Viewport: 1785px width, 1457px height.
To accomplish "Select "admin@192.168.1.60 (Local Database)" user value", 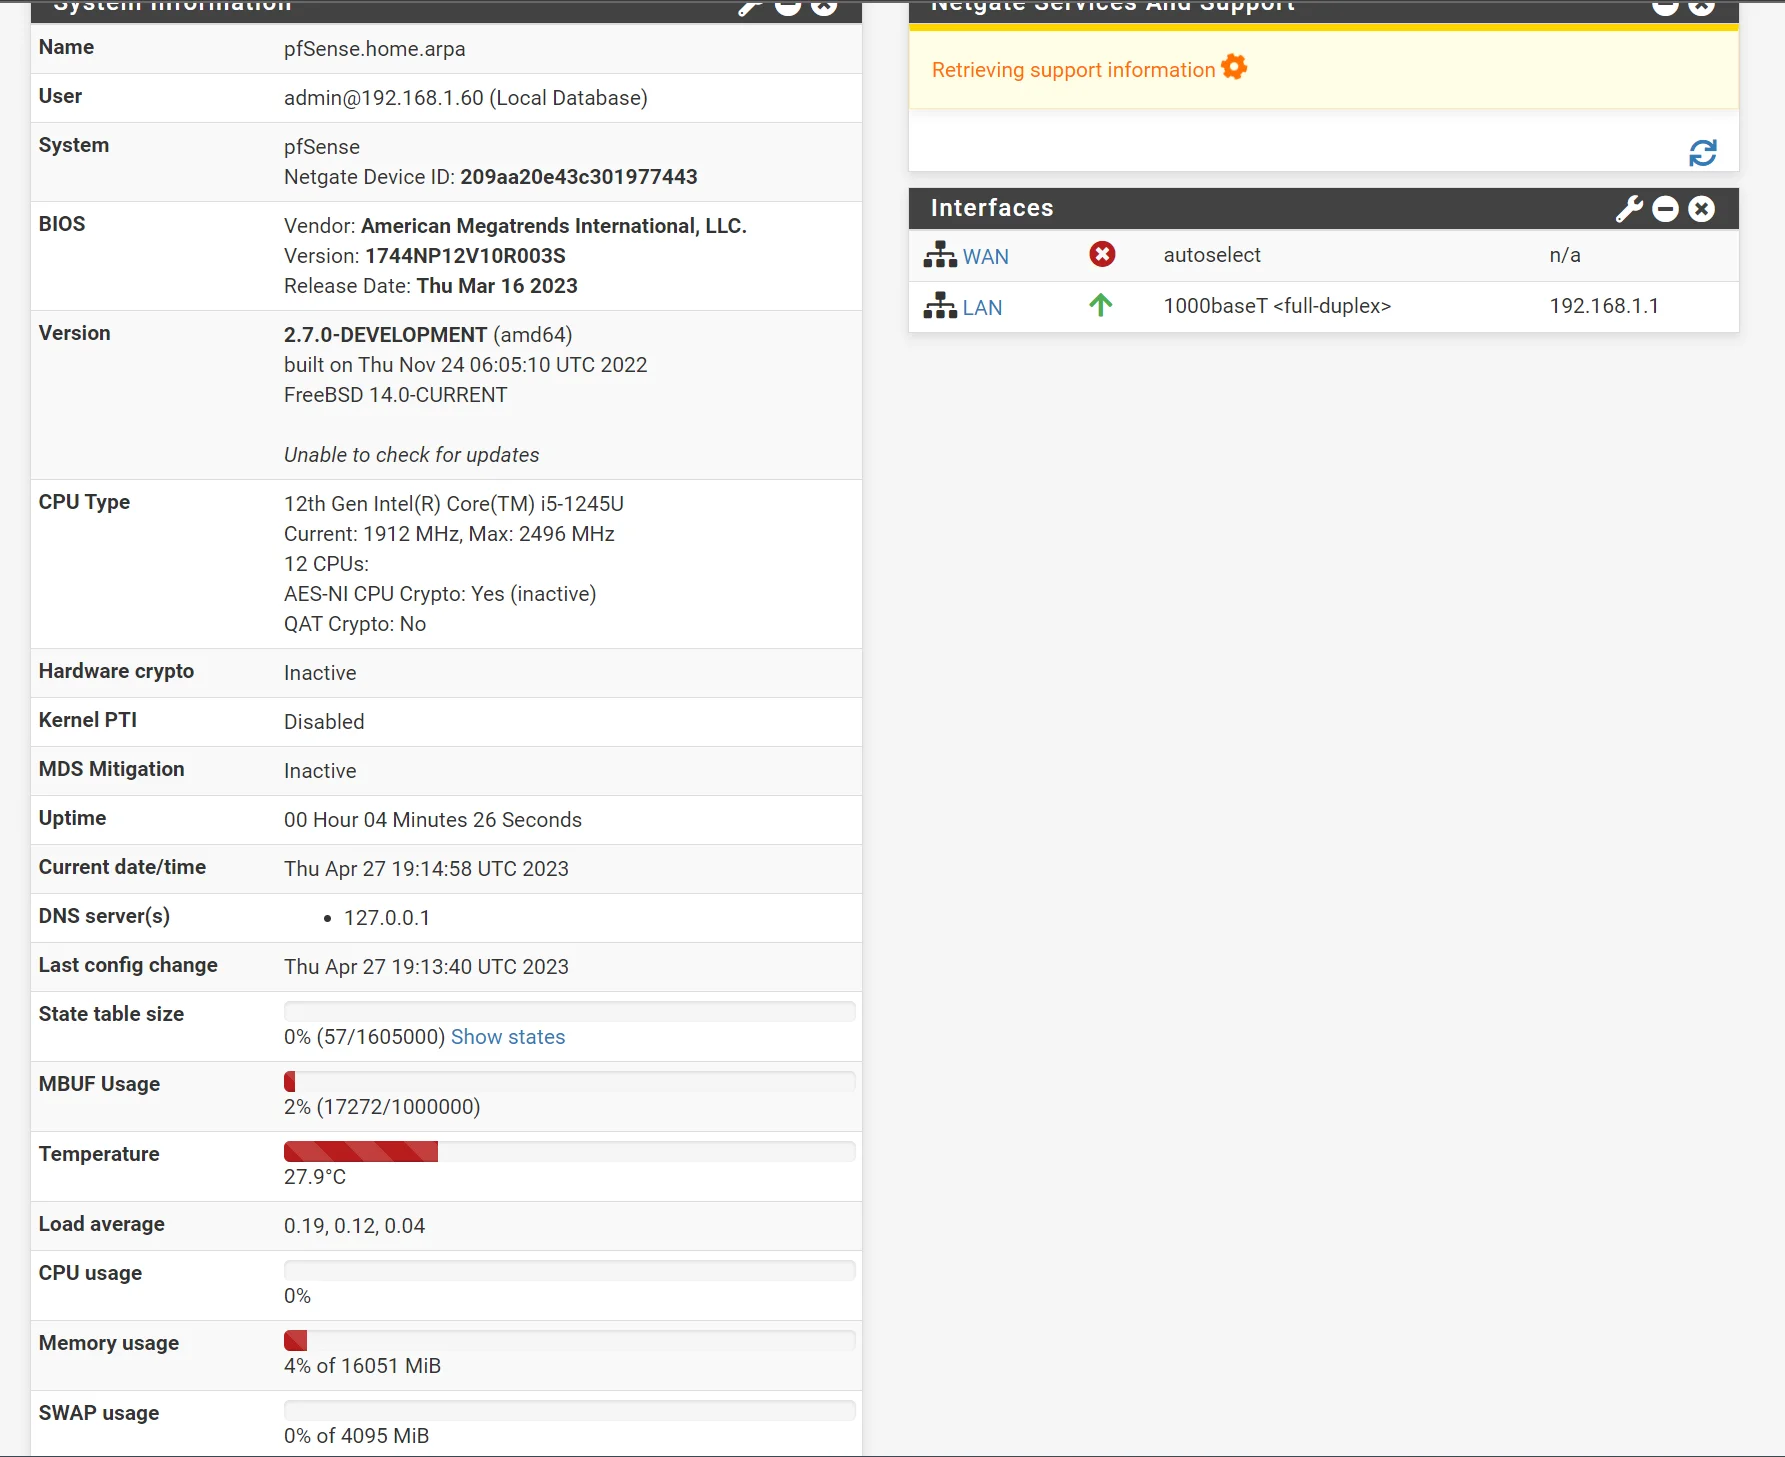I will (466, 98).
